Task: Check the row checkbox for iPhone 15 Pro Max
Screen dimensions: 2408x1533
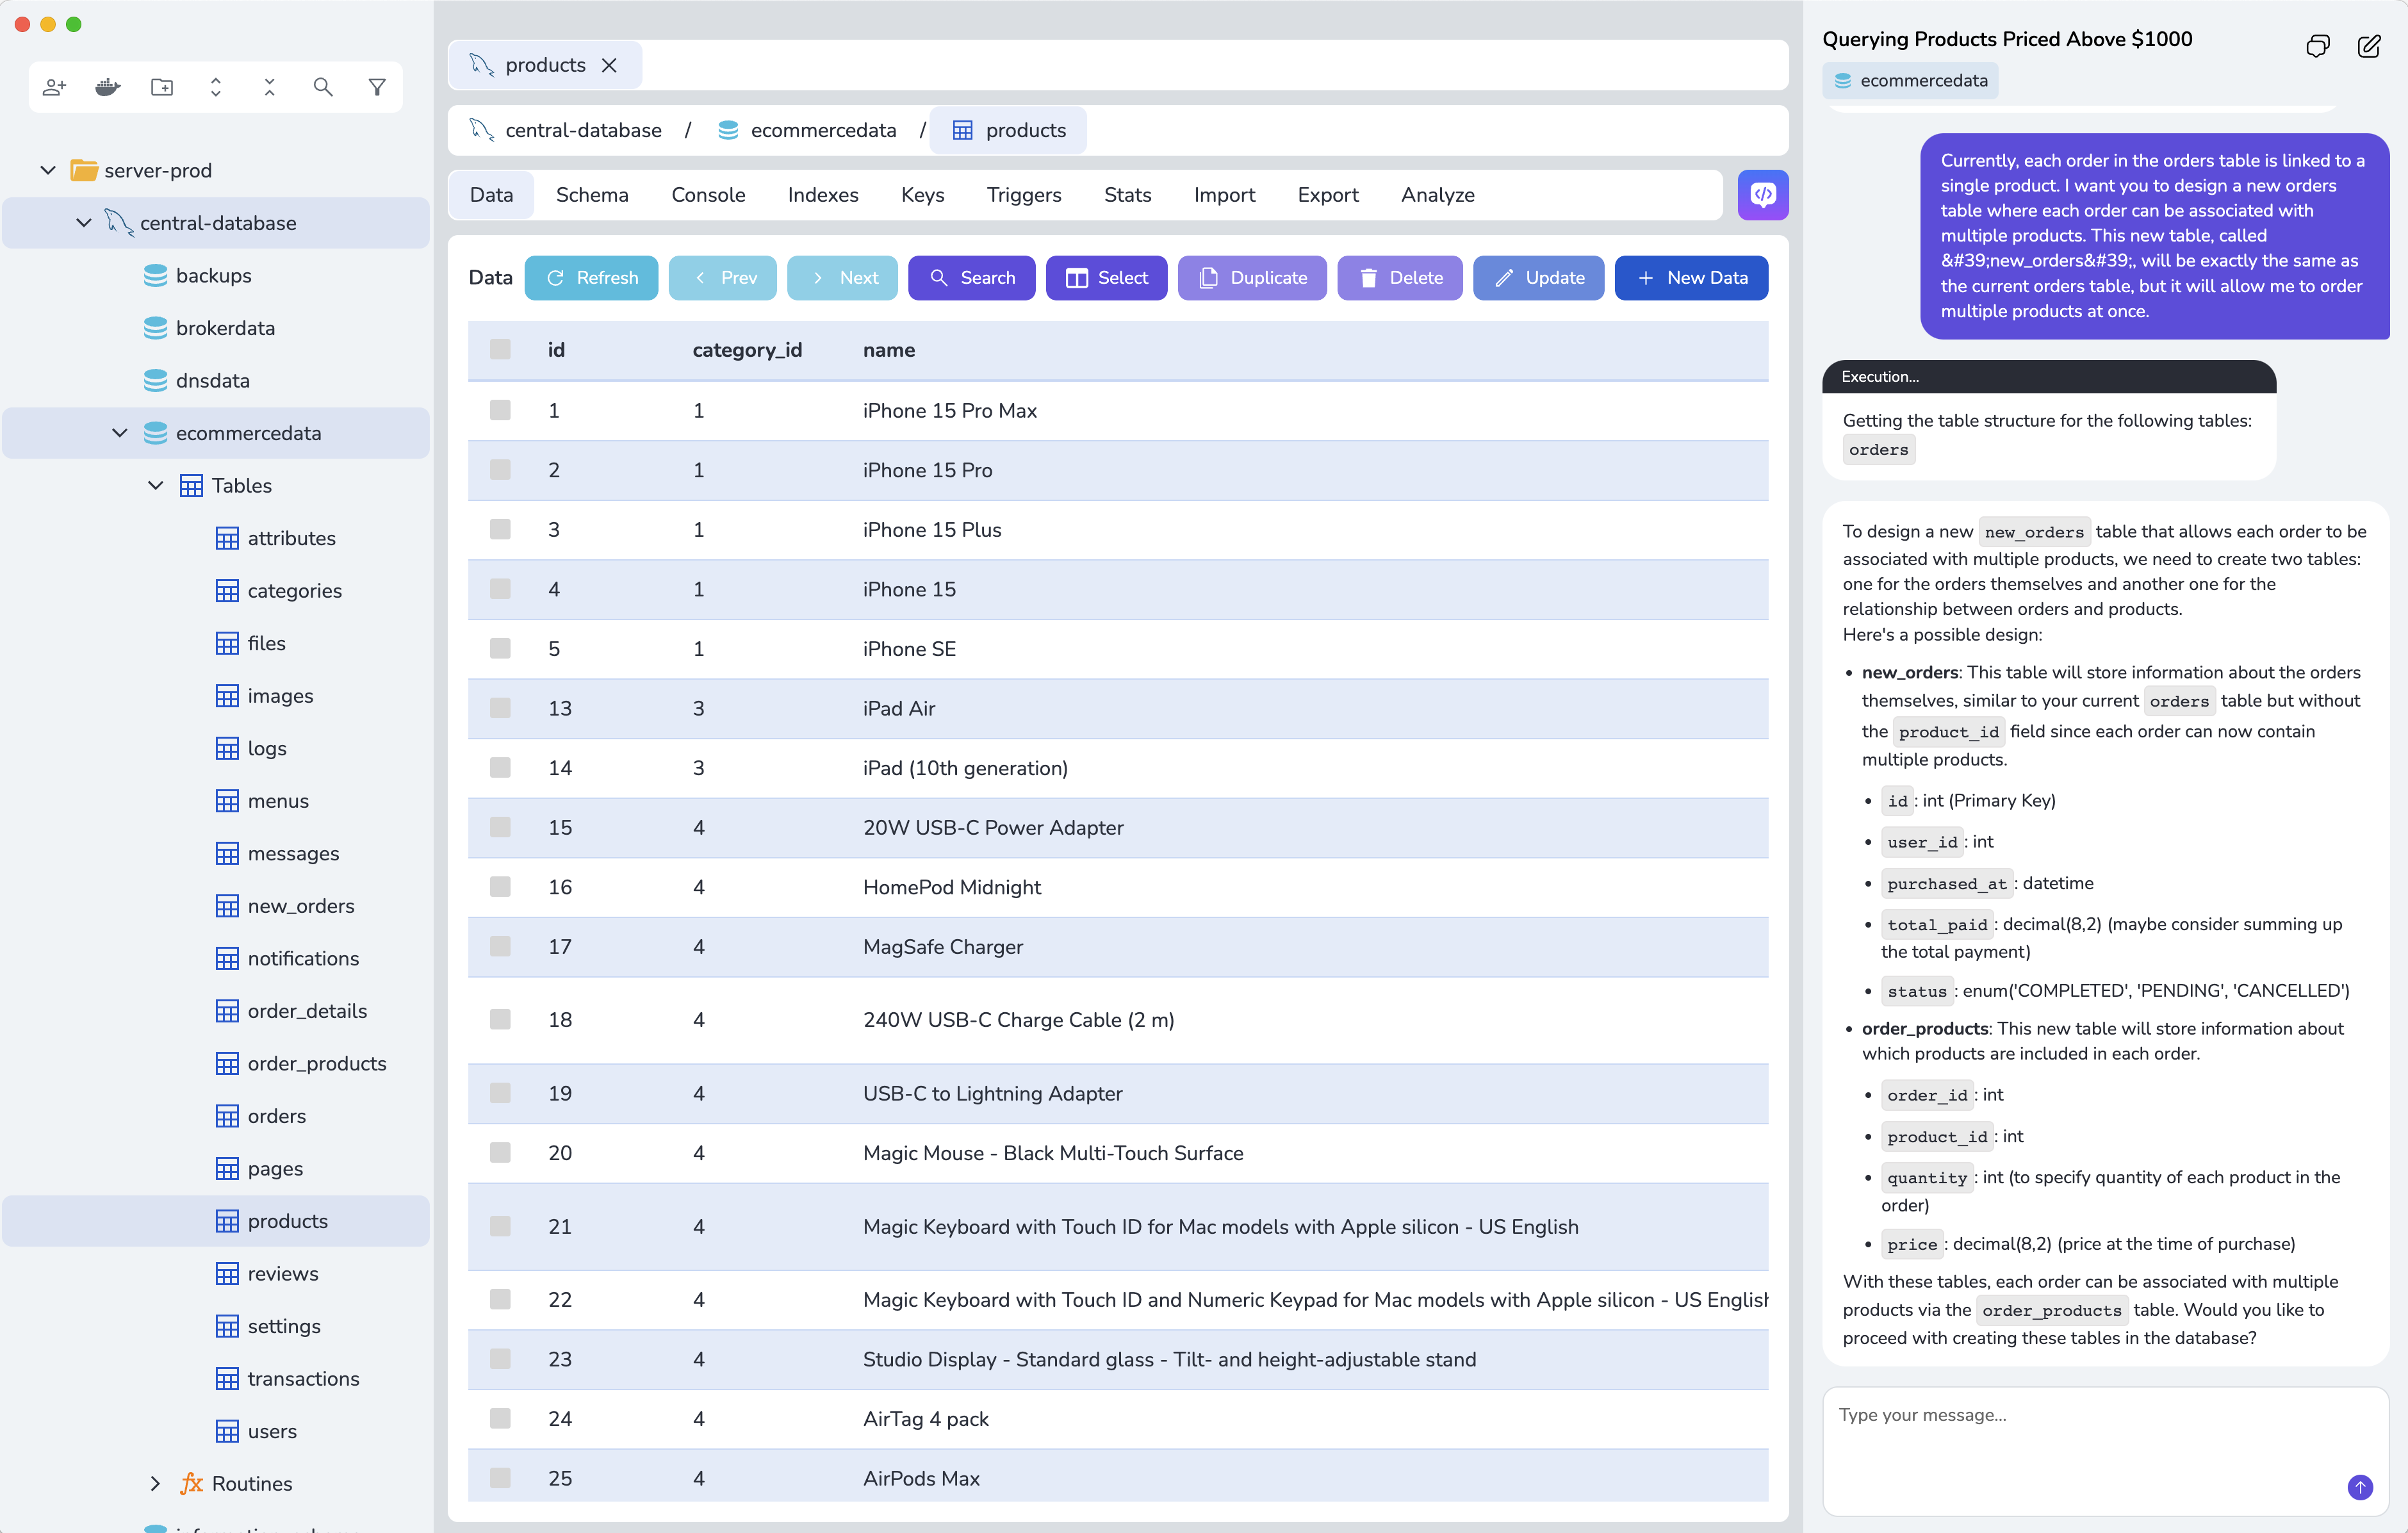Action: [500, 411]
